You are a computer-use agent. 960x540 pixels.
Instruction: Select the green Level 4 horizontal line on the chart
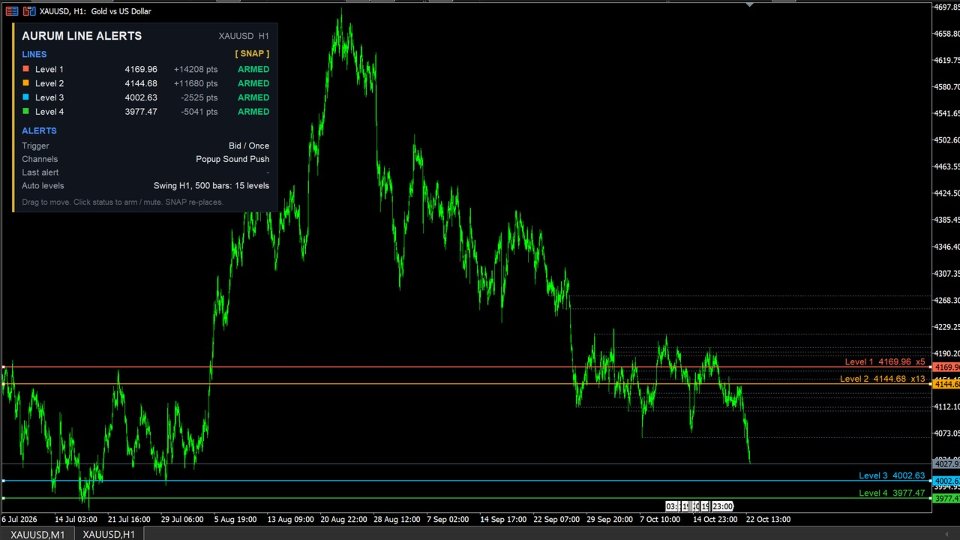pos(465,498)
